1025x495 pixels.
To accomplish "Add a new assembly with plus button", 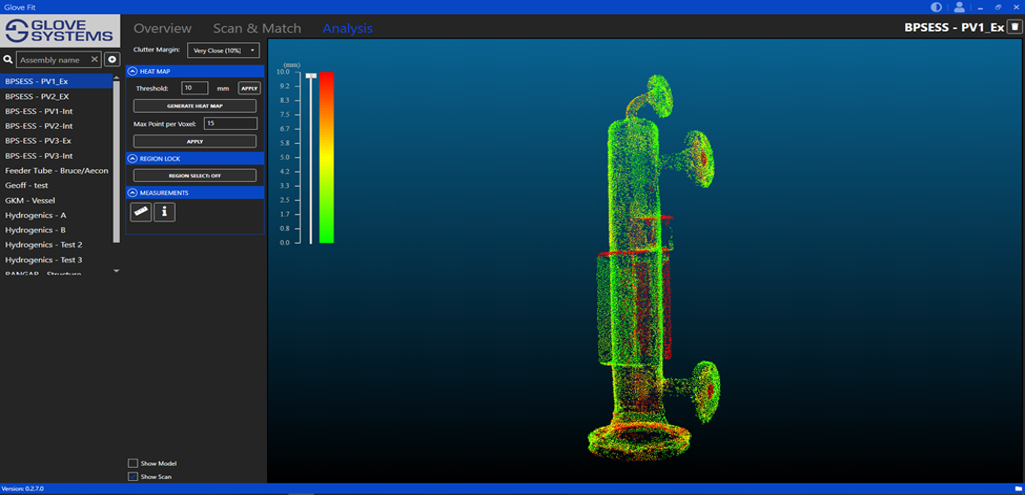I will 112,60.
